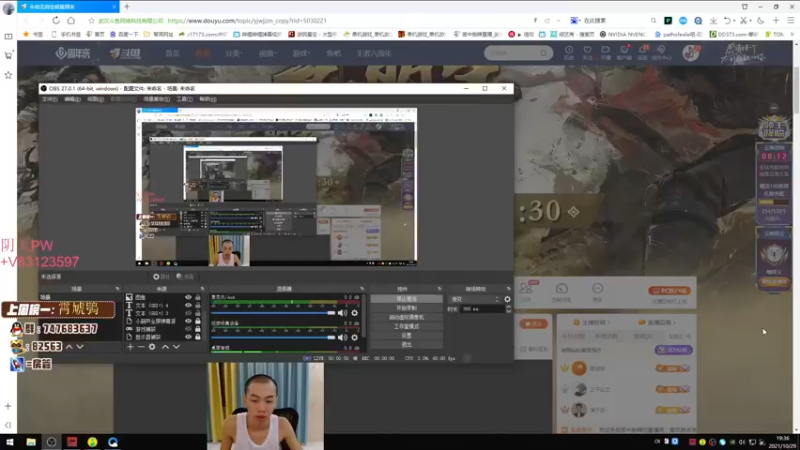This screenshot has width=800, height=450.
Task: Open File Explorer from the taskbar
Action: click(x=31, y=442)
